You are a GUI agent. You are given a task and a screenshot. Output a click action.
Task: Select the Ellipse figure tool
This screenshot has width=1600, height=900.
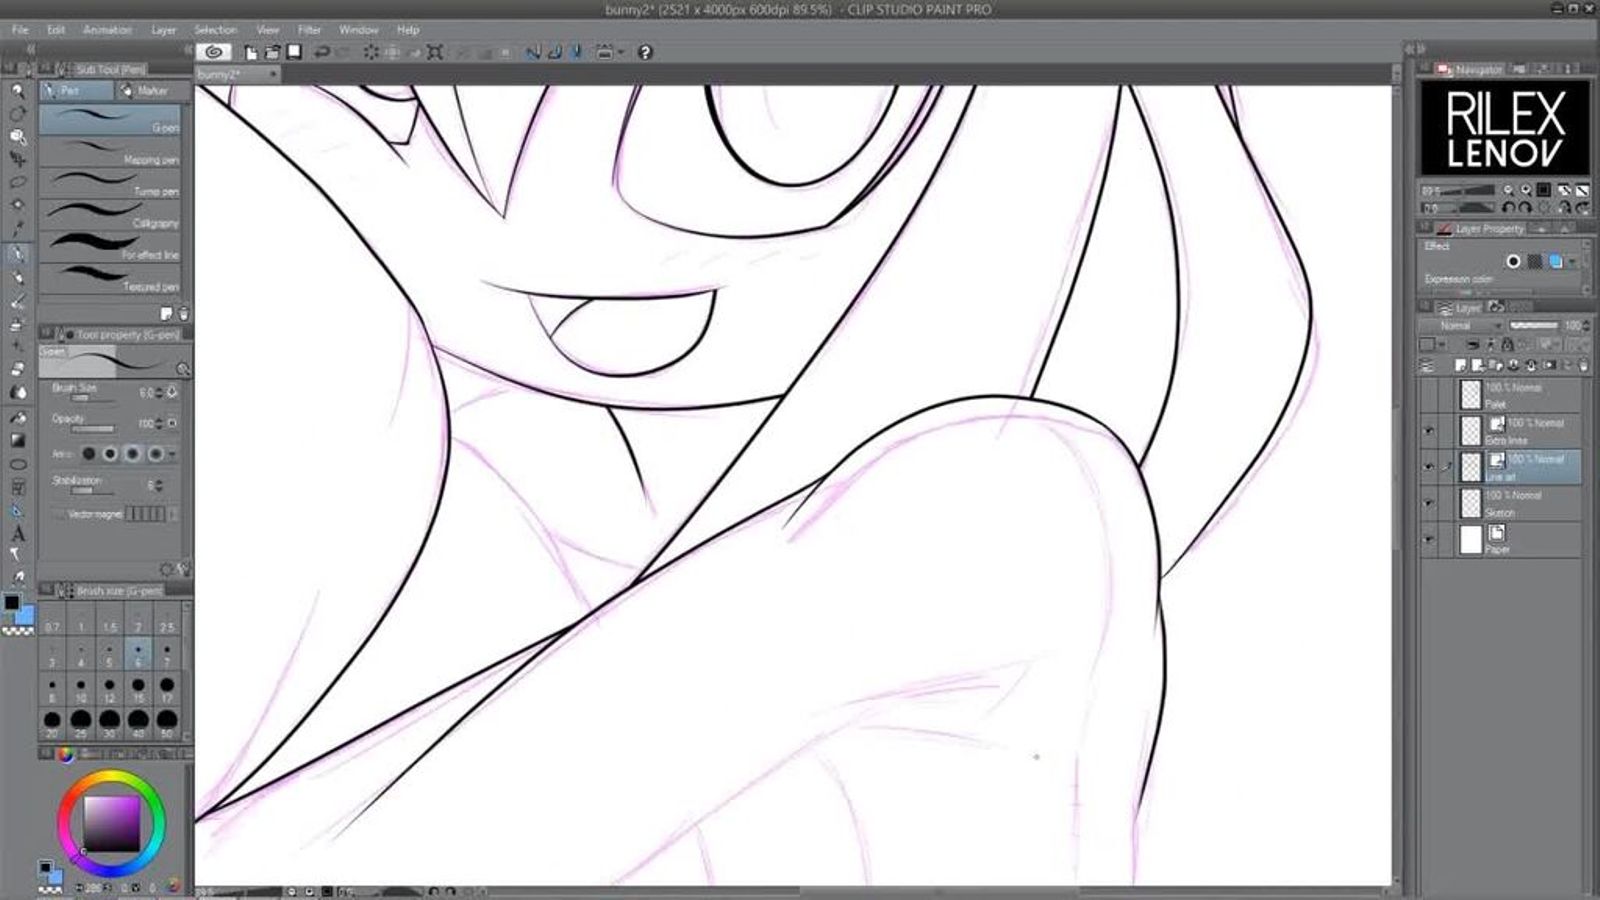17,464
